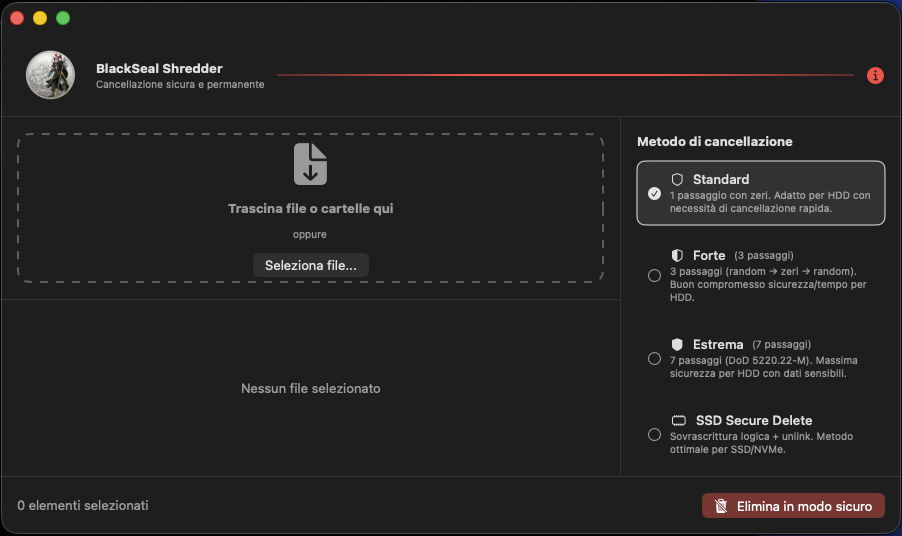Enter full screen with the green button
Image resolution: width=902 pixels, height=536 pixels.
(x=63, y=18)
